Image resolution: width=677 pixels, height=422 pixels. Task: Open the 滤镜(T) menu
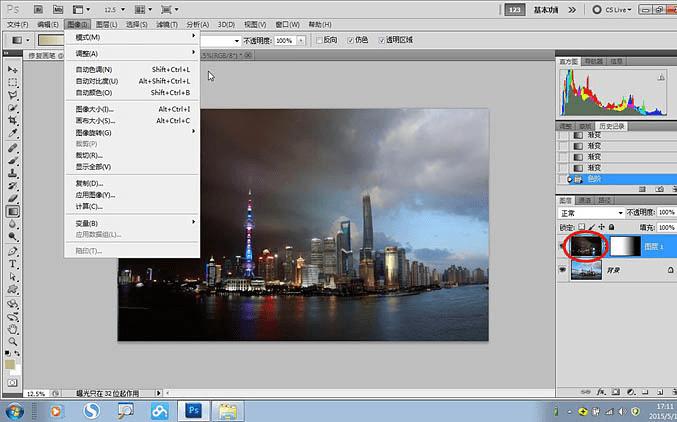click(x=167, y=25)
